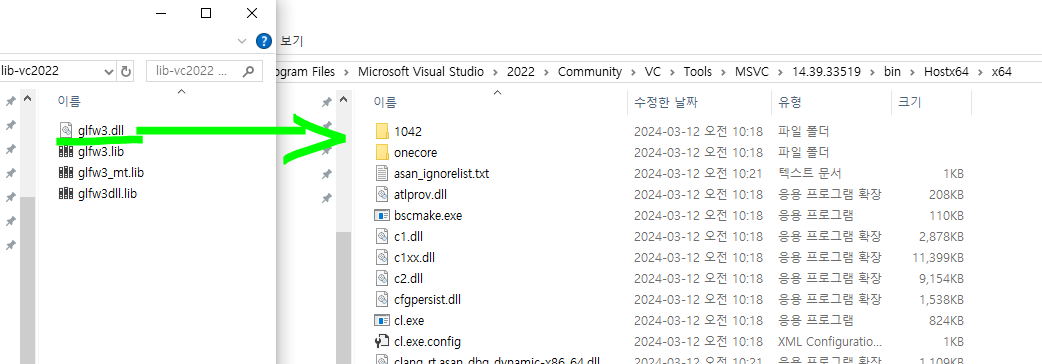Screen dimensions: 1042x364
Task: Click XML Configuratio... type cell
Action: 830,341
